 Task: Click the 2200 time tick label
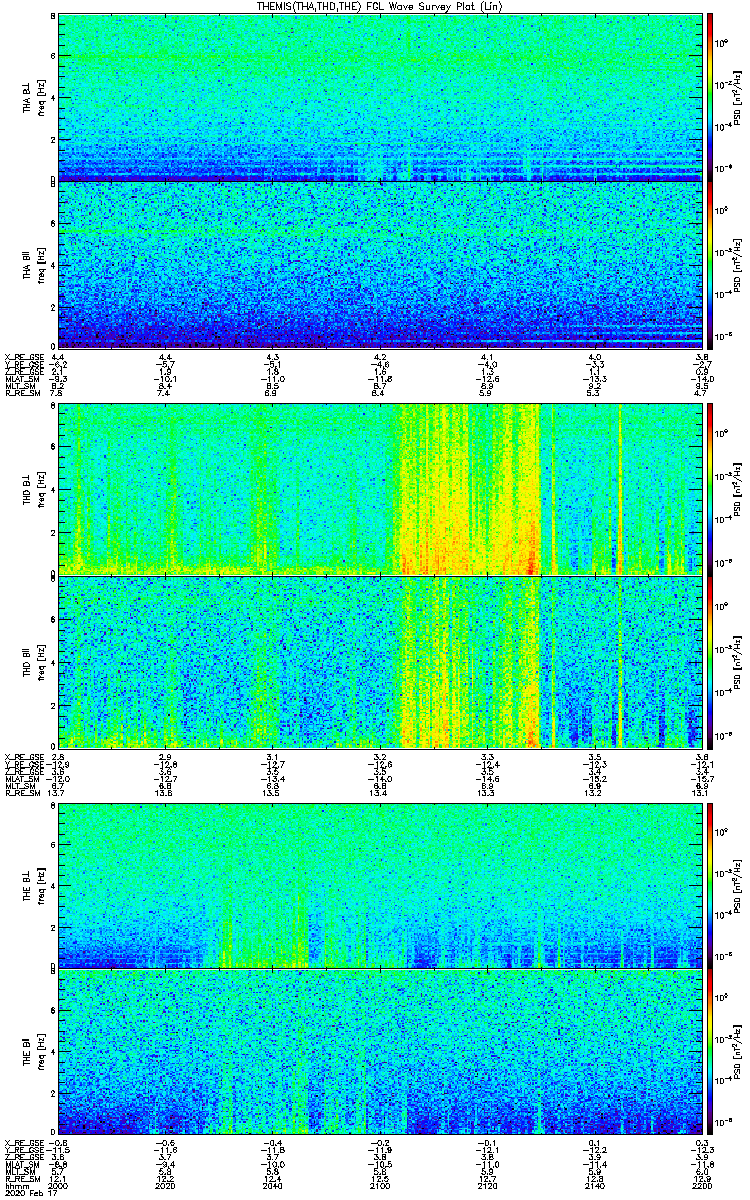point(702,1187)
